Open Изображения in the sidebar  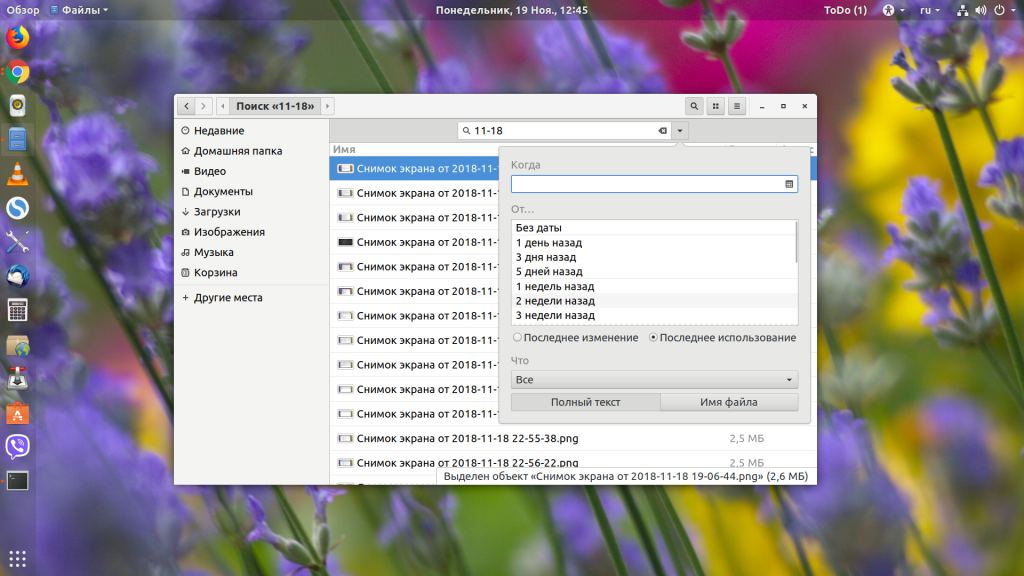coord(251,232)
